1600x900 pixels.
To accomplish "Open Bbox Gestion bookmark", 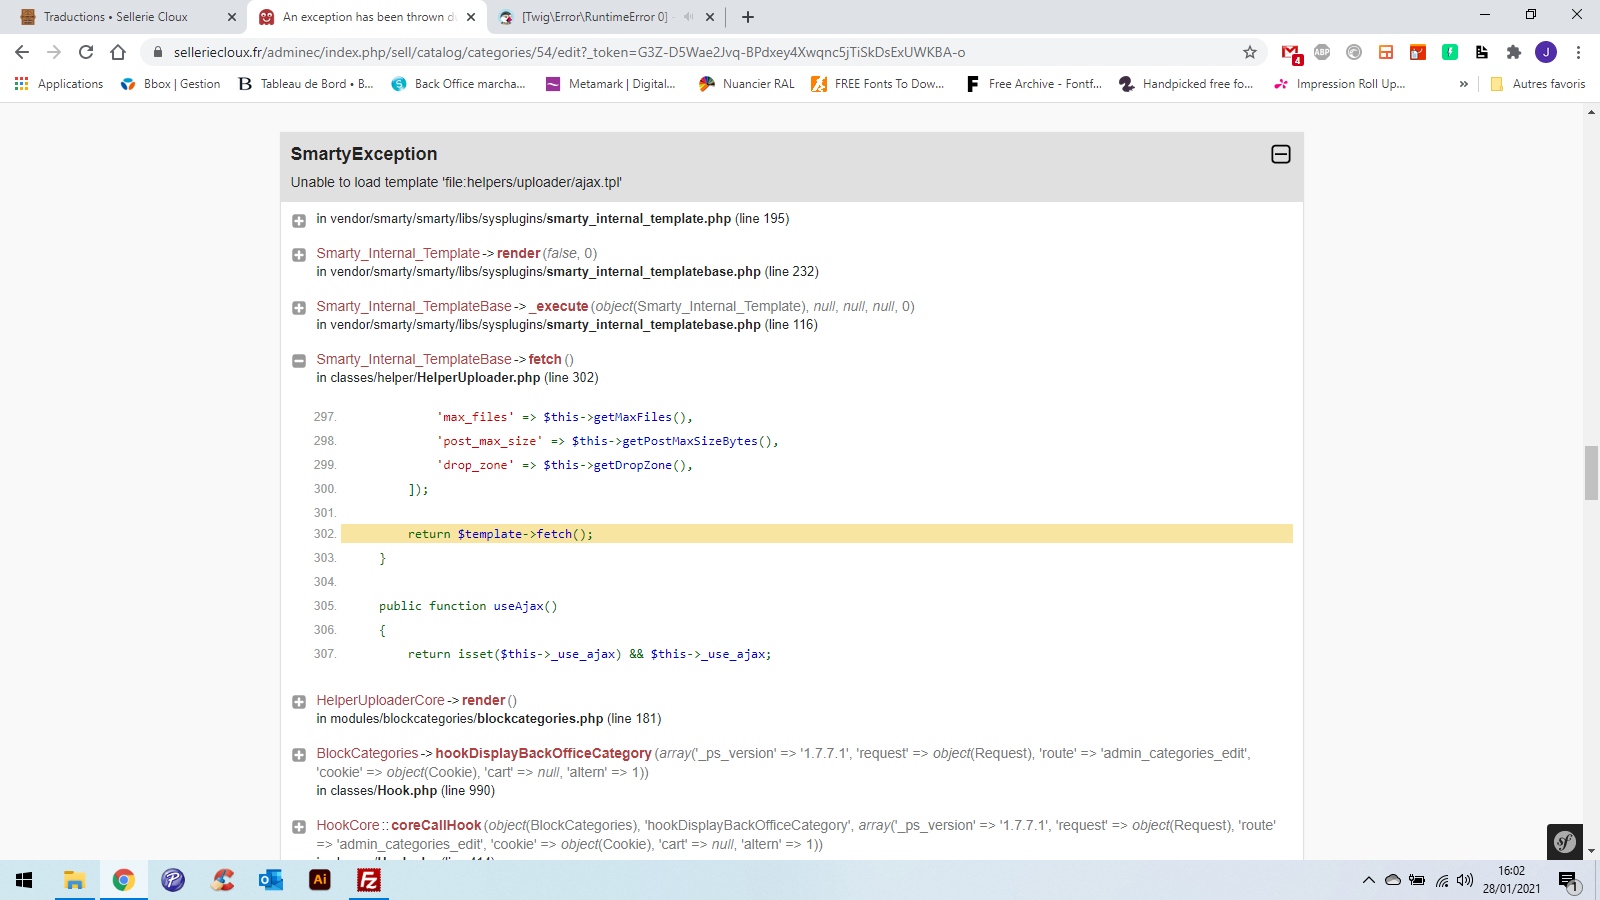I will [170, 84].
